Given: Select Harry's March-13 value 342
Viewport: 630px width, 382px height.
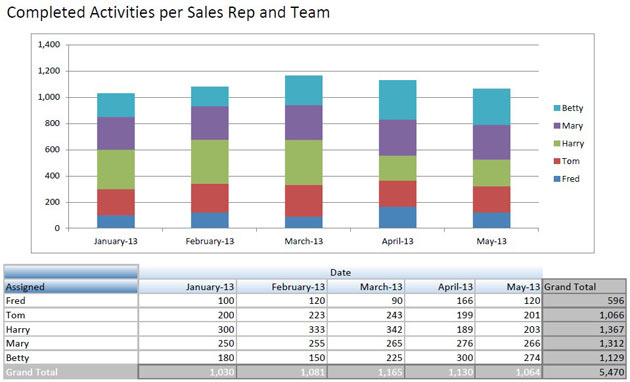Looking at the screenshot, I should point(366,329).
